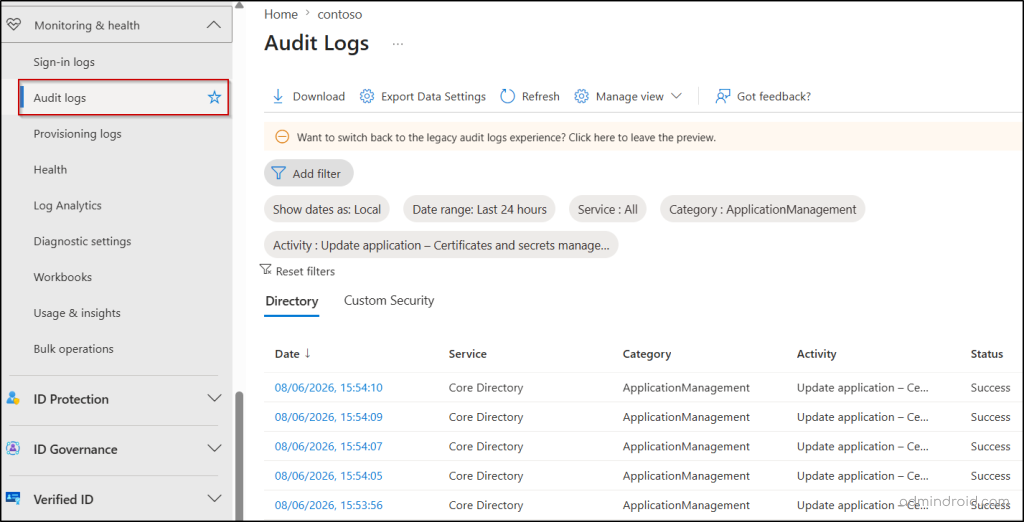Screen dimensions: 1024x522
Task: Open log entry dated 08/06/2026, 15:53:56
Action: point(328,505)
